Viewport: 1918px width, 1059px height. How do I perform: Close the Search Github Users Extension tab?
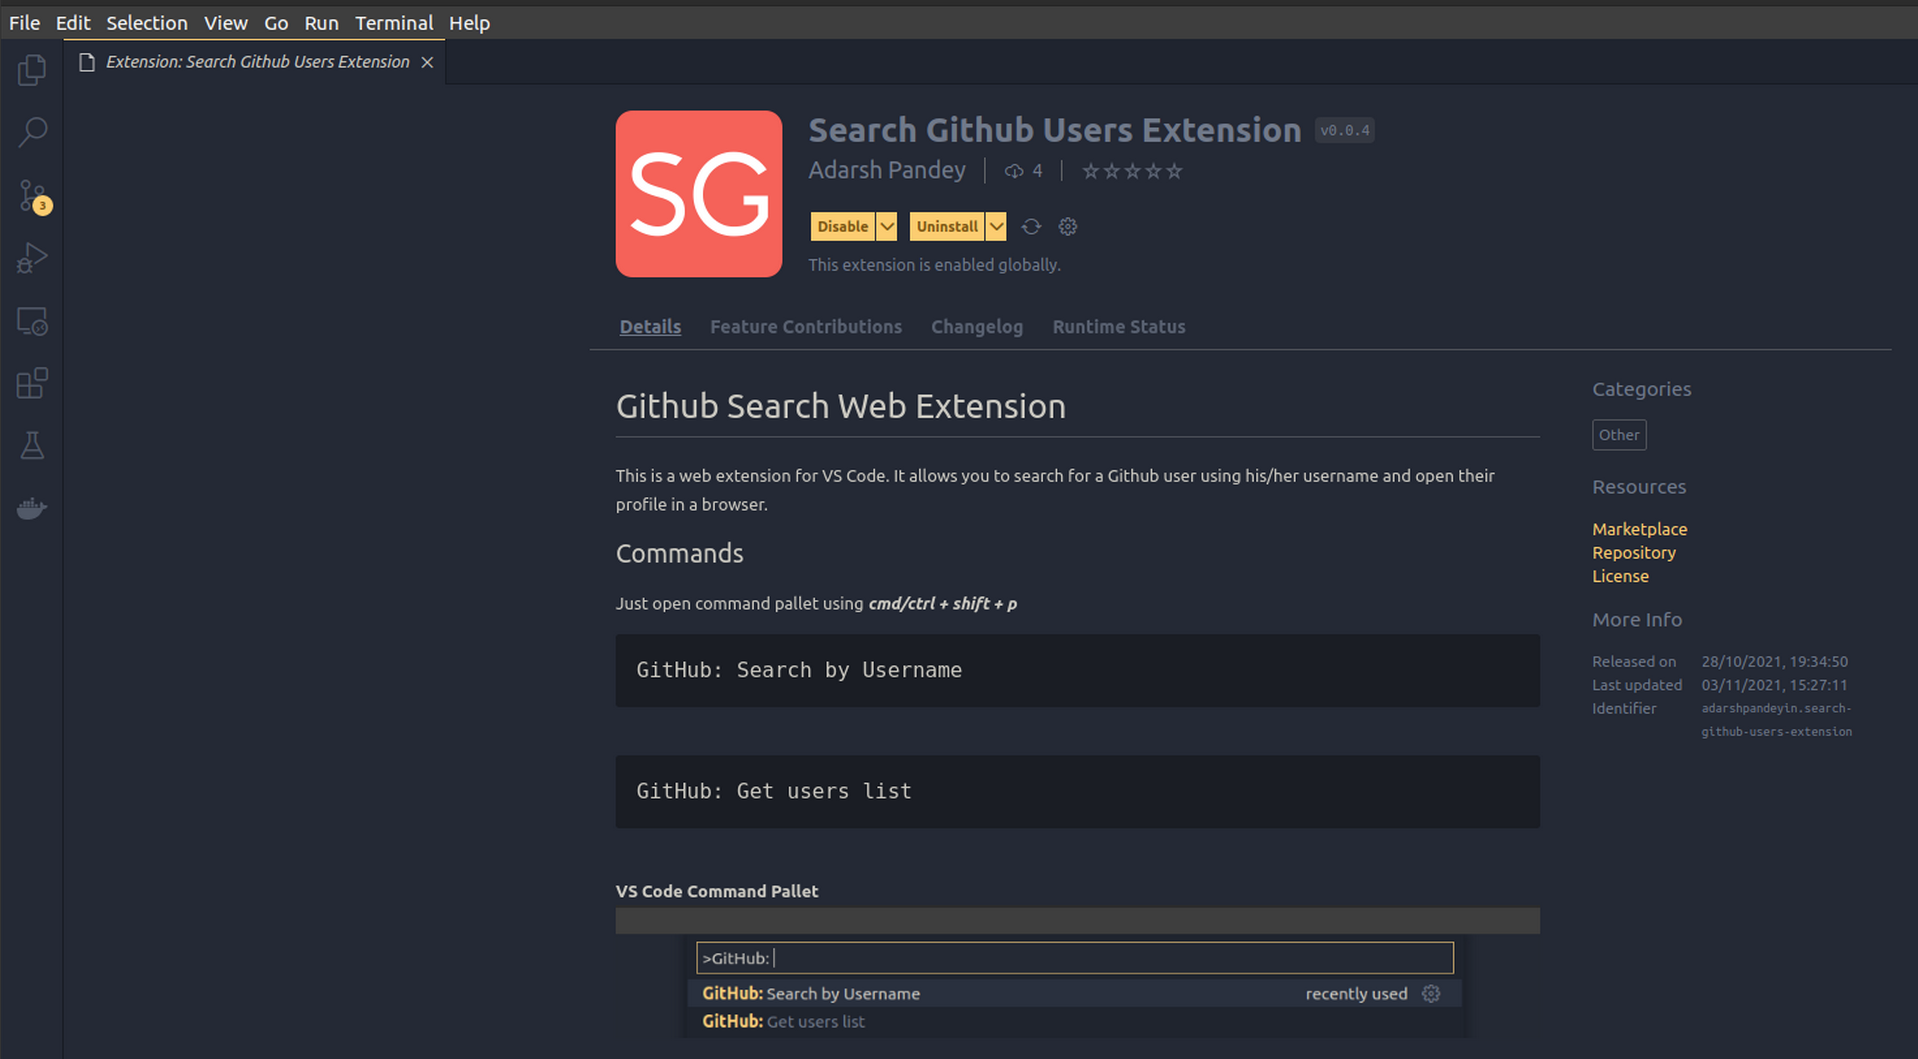(x=427, y=62)
